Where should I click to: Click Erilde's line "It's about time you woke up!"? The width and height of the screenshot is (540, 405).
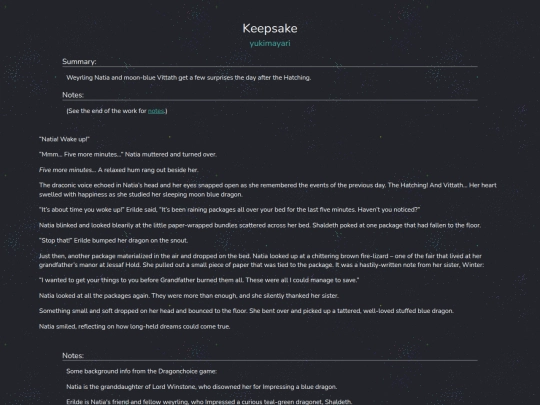pos(229,210)
